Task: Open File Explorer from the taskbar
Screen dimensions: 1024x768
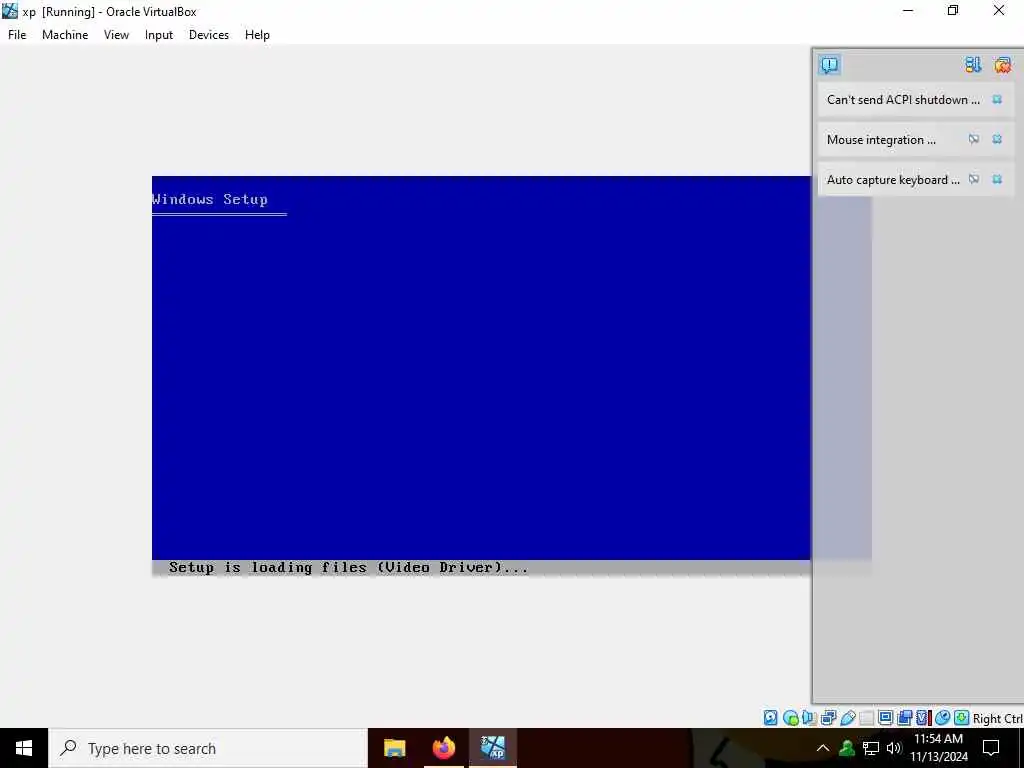Action: (394, 748)
